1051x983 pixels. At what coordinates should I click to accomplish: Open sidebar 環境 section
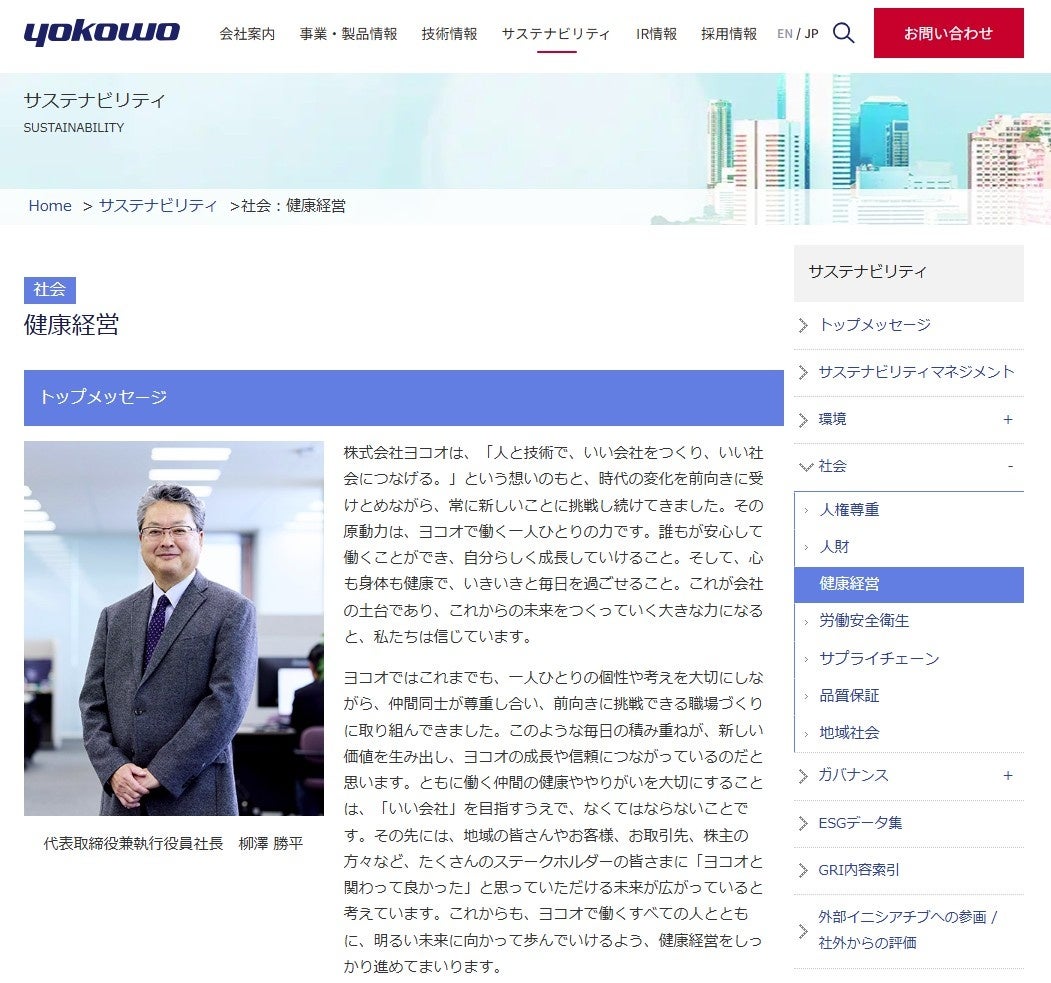pyautogui.click(x=832, y=419)
